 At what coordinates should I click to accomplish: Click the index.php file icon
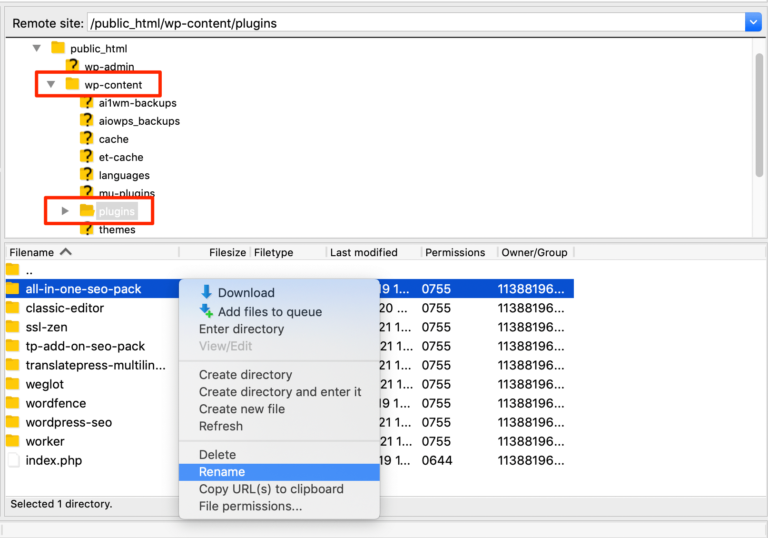[14, 460]
